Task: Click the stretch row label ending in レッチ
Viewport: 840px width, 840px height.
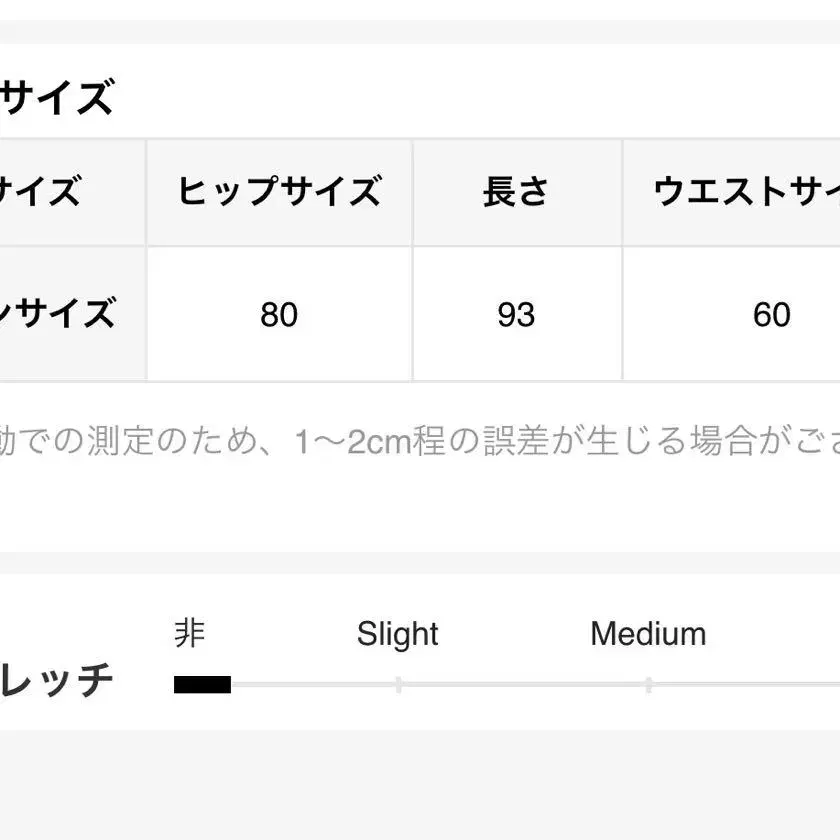Action: pos(56,679)
